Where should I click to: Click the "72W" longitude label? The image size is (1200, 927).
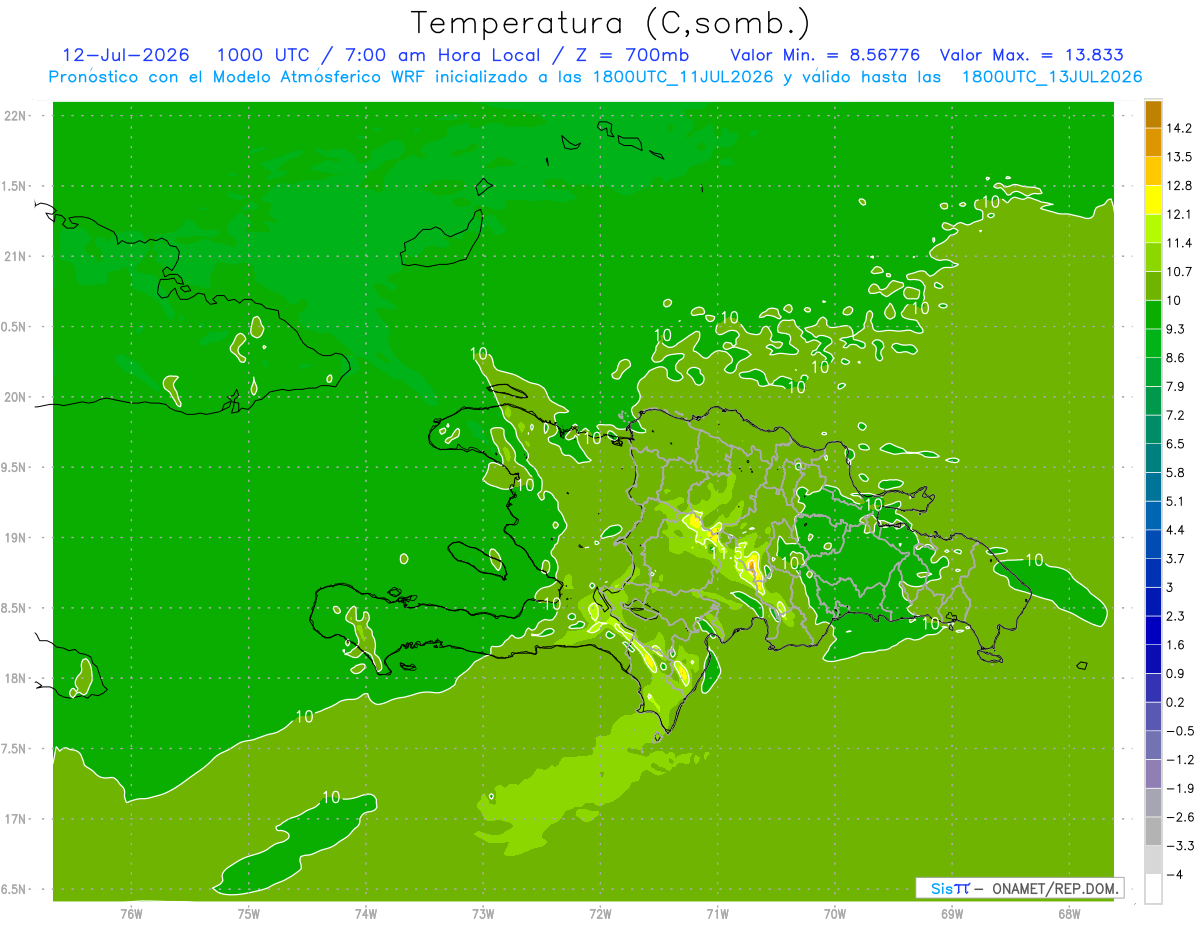tap(600, 913)
